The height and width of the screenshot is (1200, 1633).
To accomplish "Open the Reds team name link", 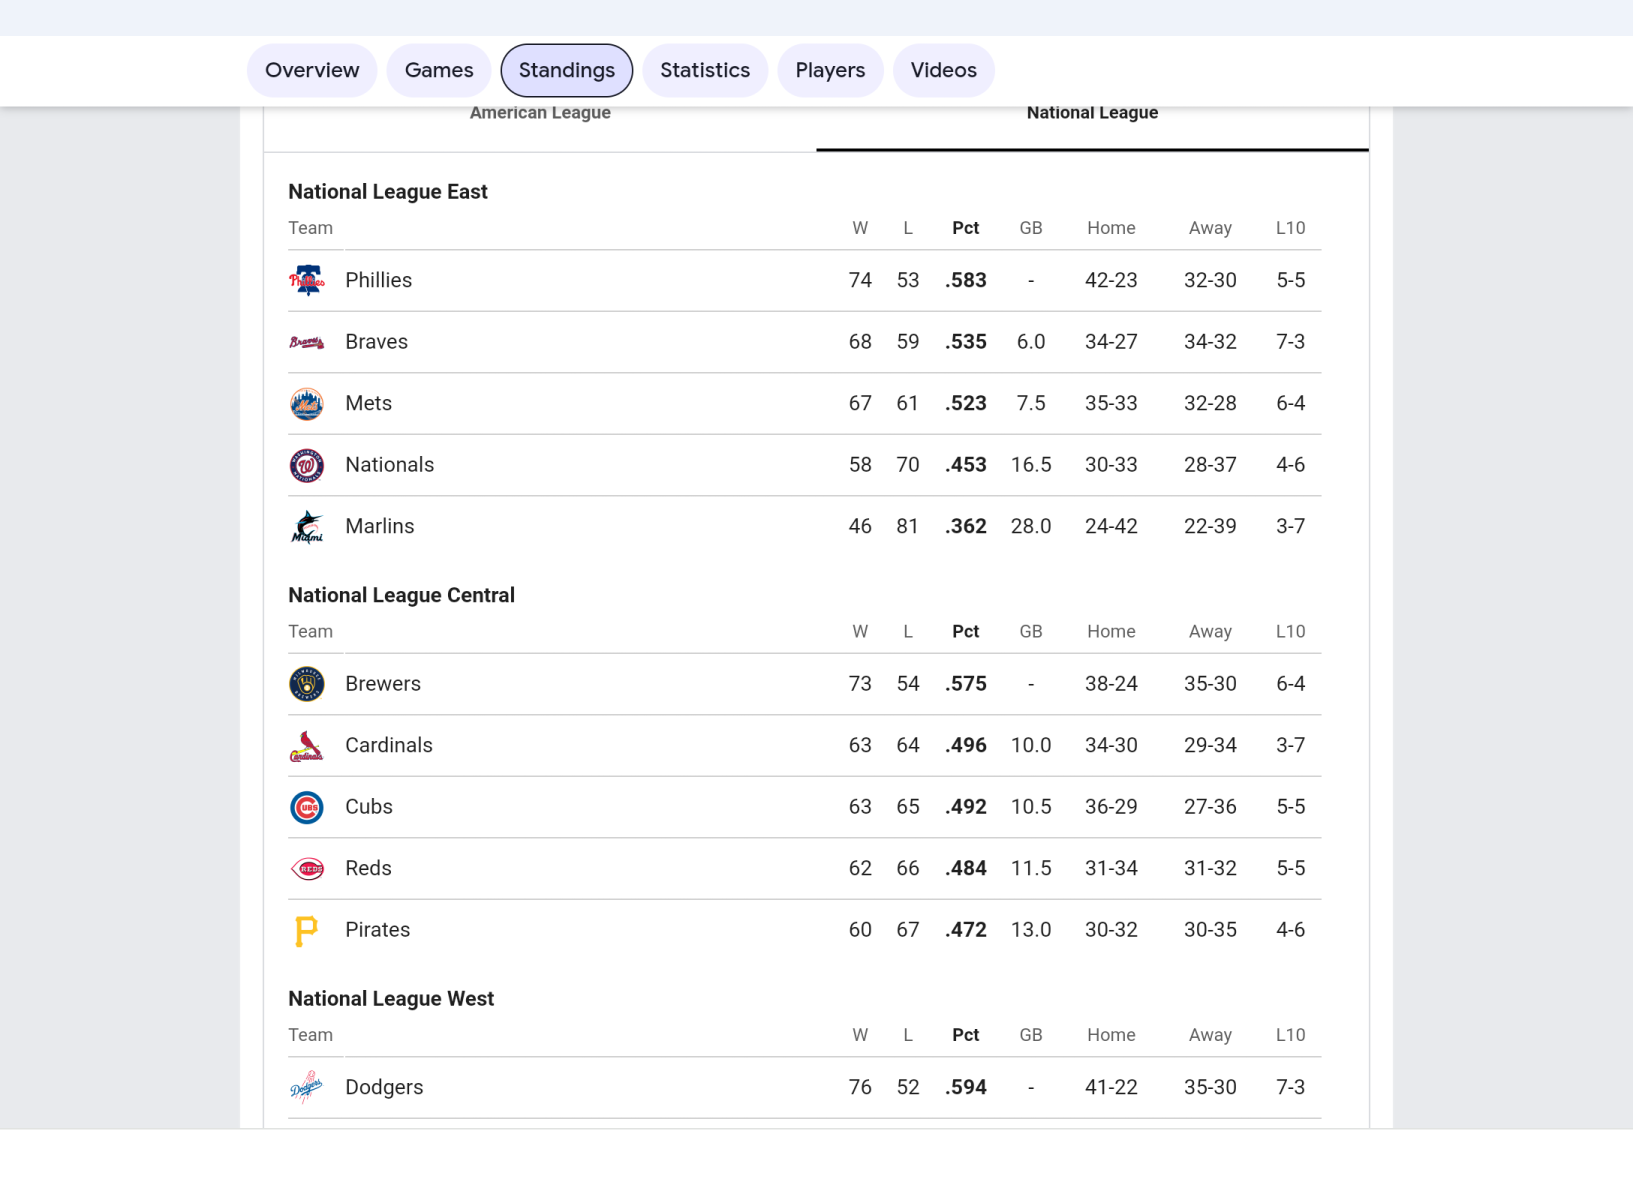I will click(369, 868).
